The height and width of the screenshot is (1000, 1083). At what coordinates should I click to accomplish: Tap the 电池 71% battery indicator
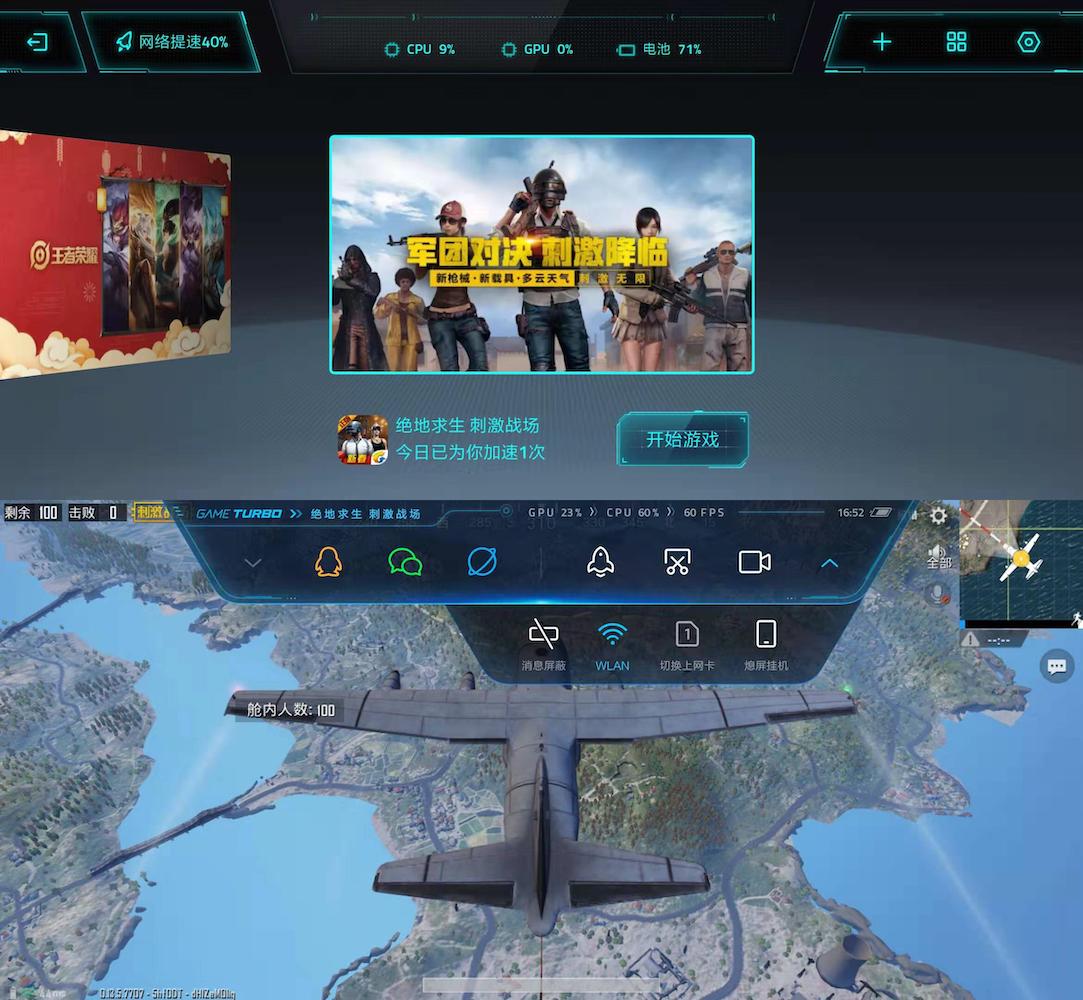(660, 49)
